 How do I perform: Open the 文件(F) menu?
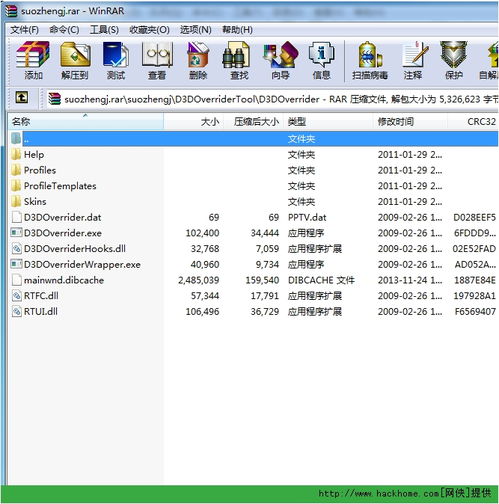pos(24,30)
